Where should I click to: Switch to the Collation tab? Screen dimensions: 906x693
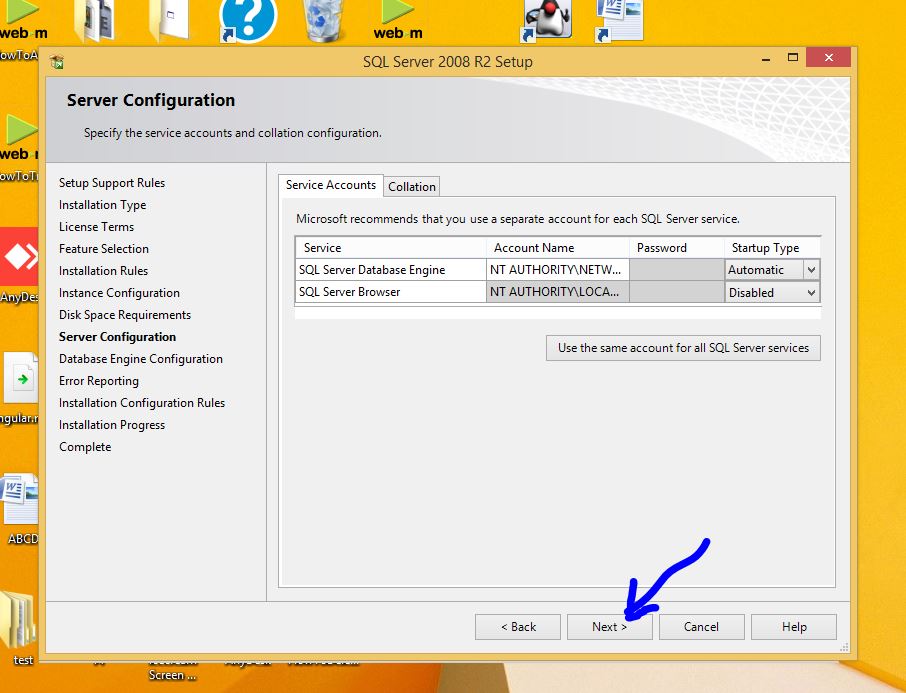pyautogui.click(x=412, y=187)
